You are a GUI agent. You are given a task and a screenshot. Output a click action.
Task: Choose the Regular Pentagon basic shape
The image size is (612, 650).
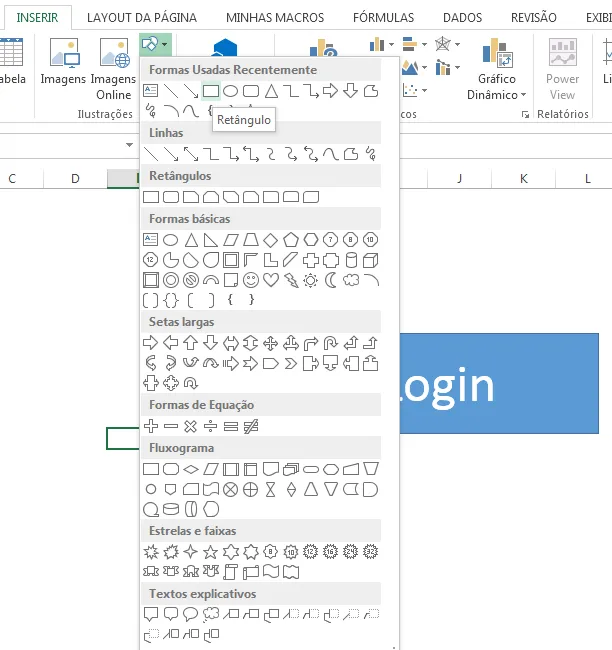click(x=291, y=240)
